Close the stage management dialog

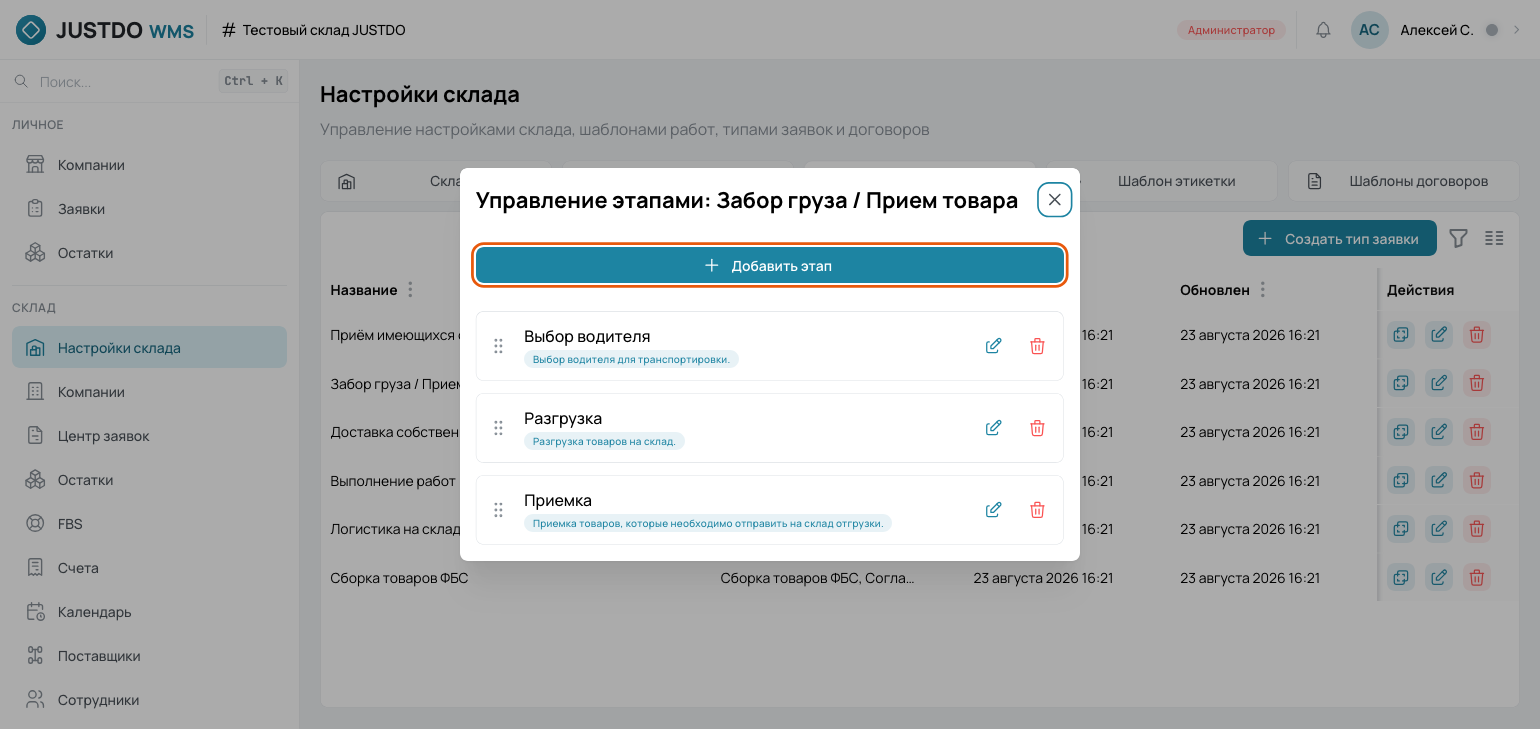click(1054, 200)
